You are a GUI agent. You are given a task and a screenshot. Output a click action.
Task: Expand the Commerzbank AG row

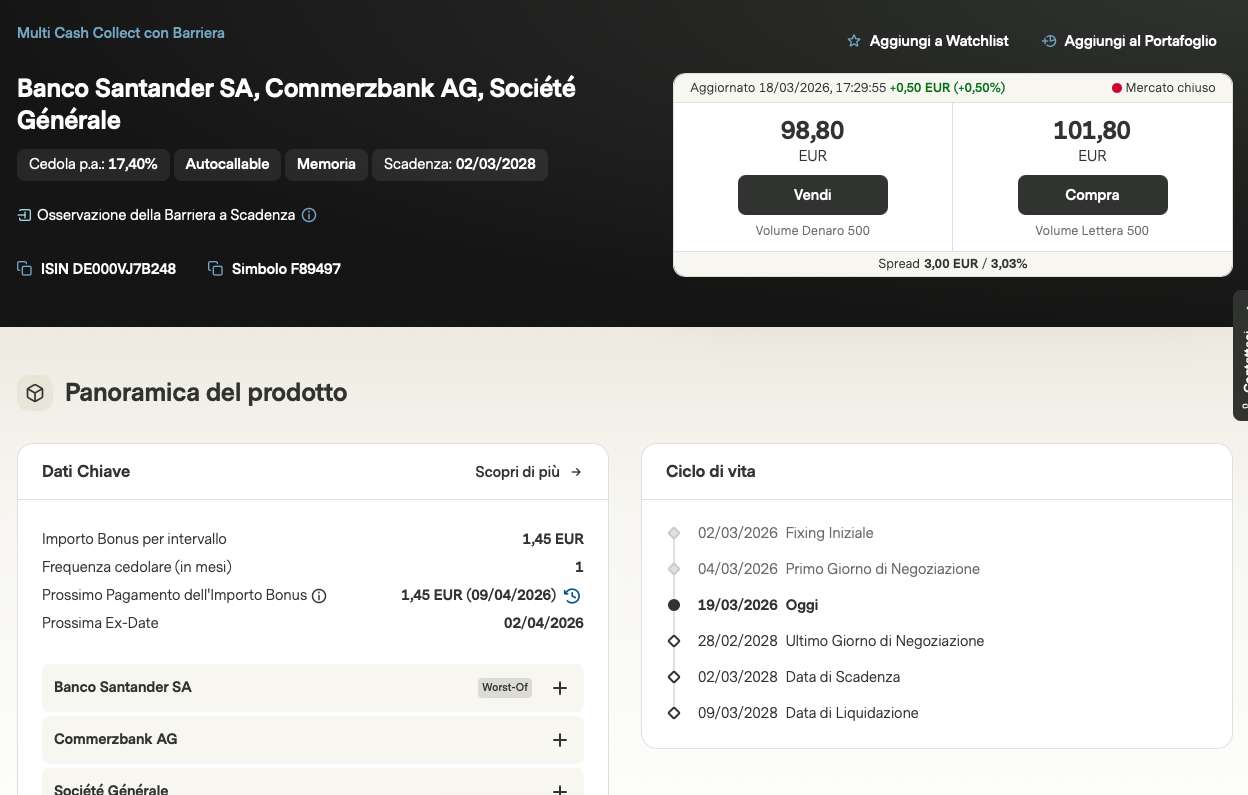tap(560, 740)
